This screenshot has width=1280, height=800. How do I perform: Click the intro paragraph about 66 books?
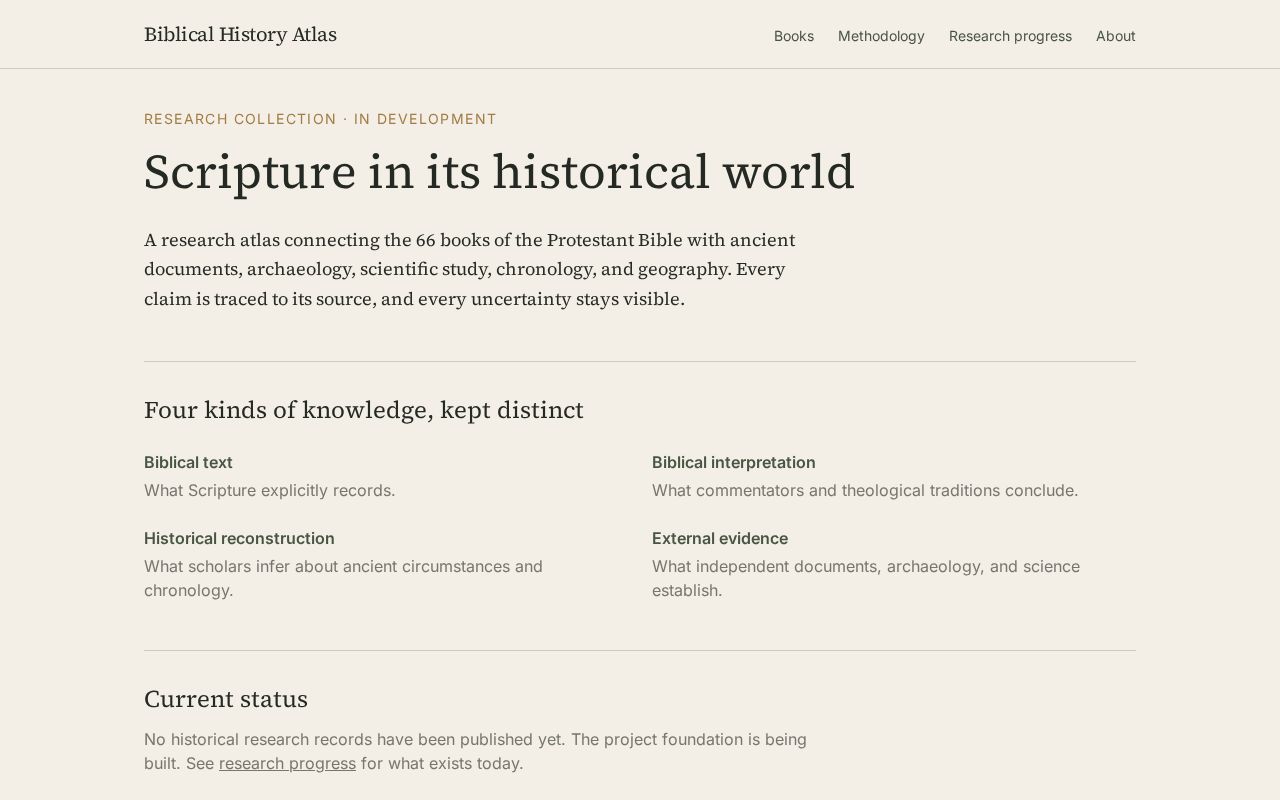pyautogui.click(x=470, y=270)
